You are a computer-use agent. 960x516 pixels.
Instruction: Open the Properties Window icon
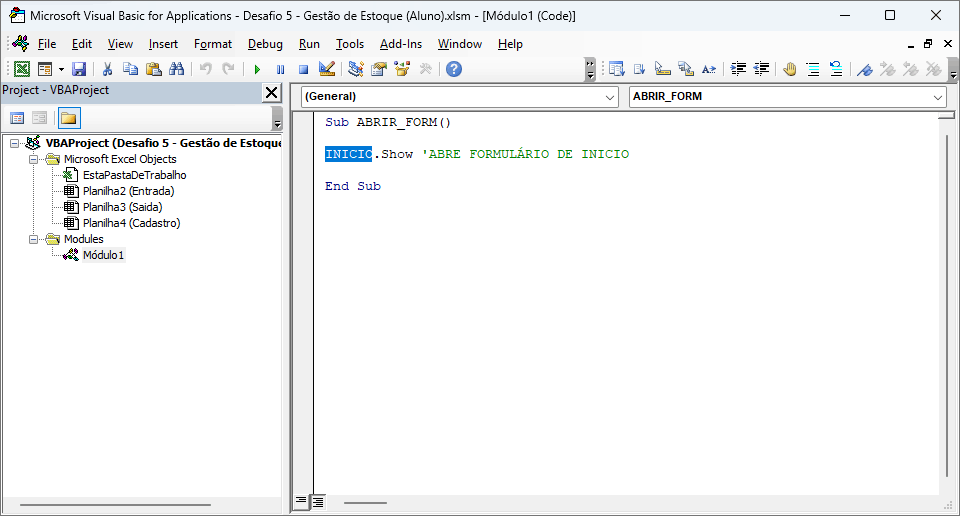379,69
